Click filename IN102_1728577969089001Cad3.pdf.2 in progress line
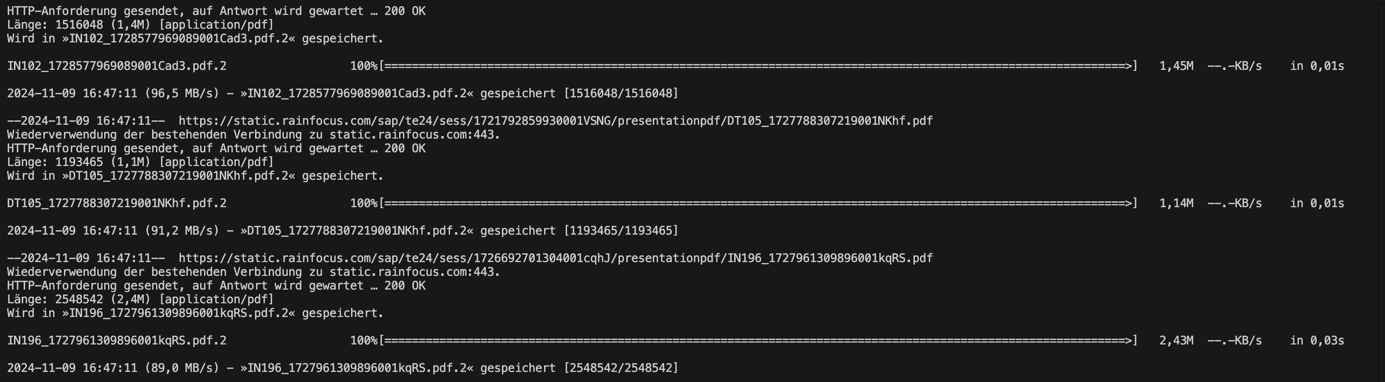The width and height of the screenshot is (1385, 382). point(117,66)
